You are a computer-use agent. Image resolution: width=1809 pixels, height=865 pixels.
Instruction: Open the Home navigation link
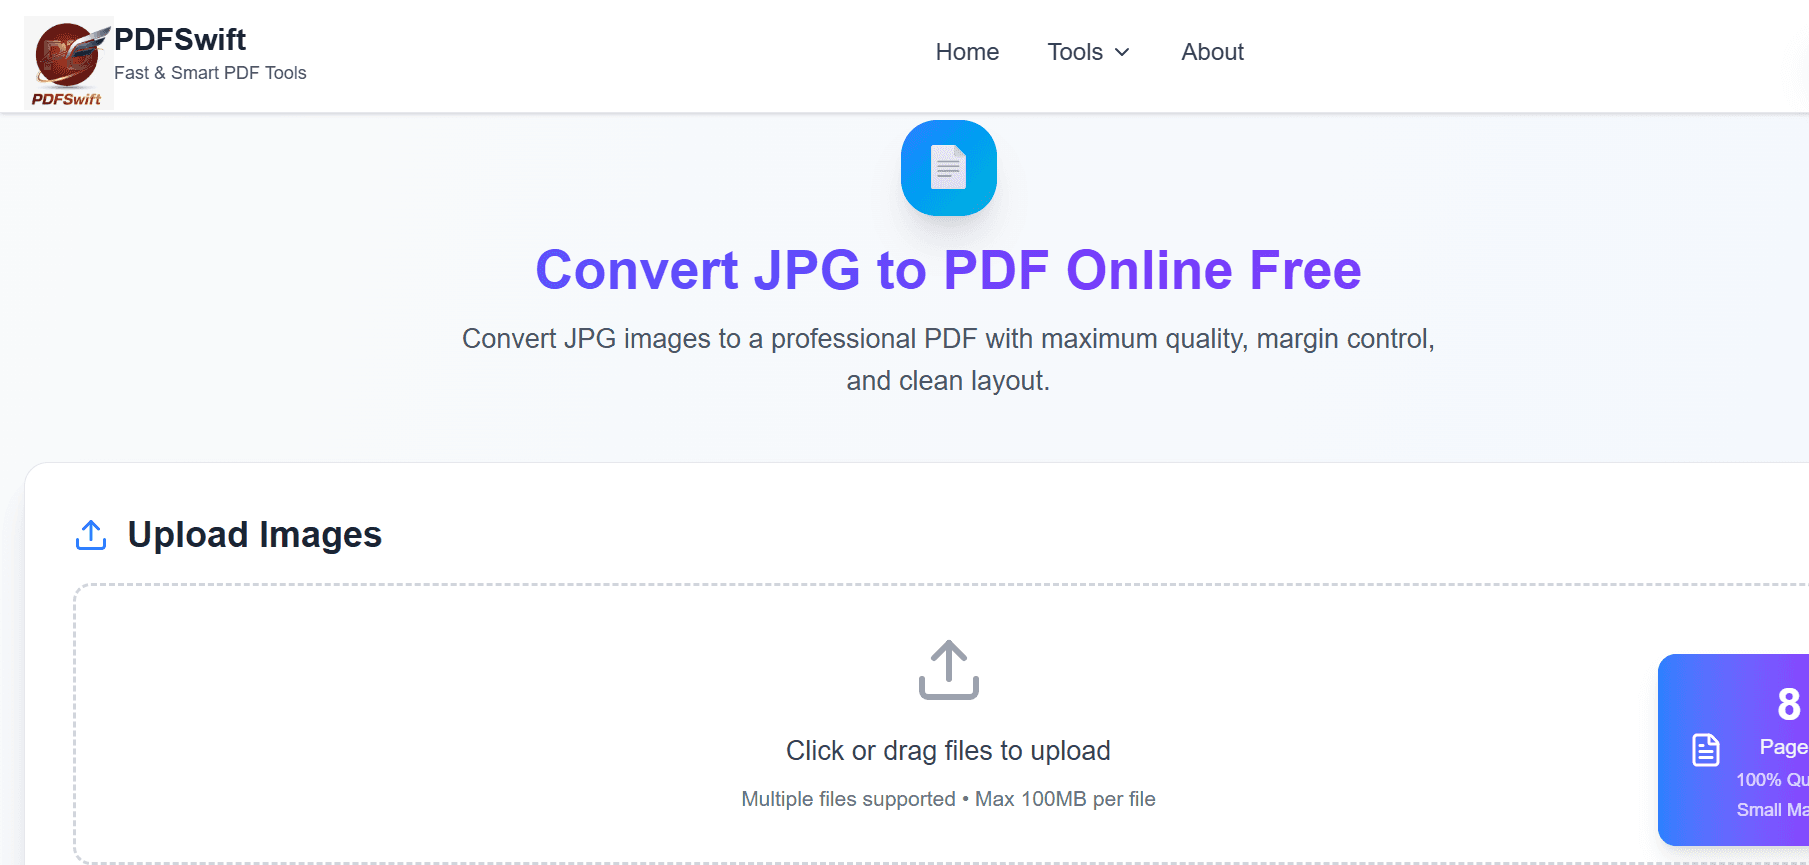point(967,52)
